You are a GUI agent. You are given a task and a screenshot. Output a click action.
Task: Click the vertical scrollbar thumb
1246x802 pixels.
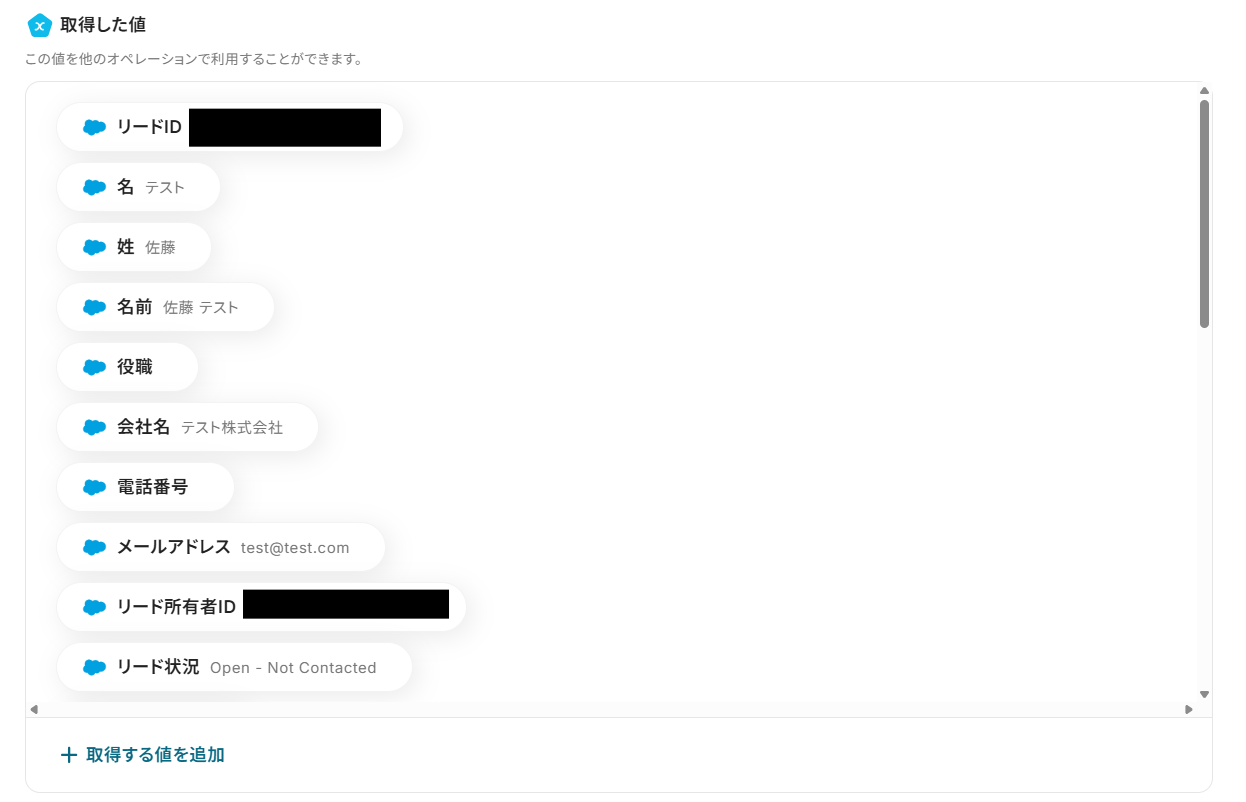1204,214
